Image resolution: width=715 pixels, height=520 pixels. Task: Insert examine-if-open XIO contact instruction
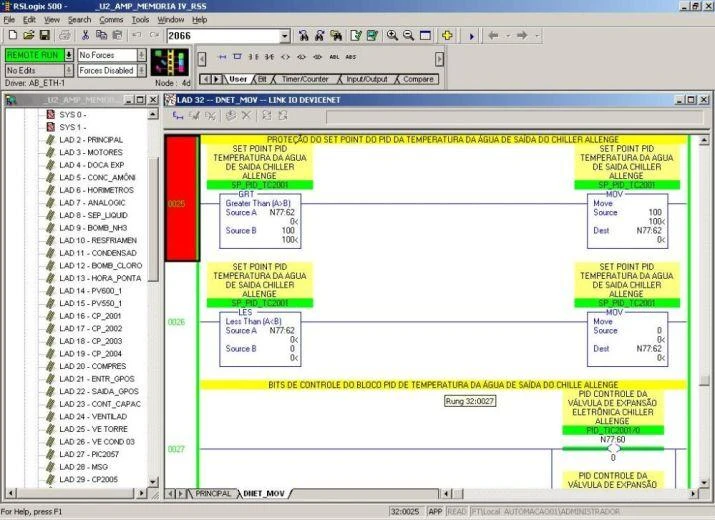269,57
